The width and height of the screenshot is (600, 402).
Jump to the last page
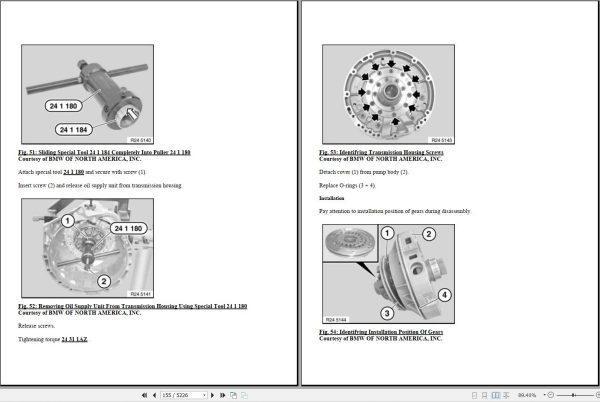(222, 395)
